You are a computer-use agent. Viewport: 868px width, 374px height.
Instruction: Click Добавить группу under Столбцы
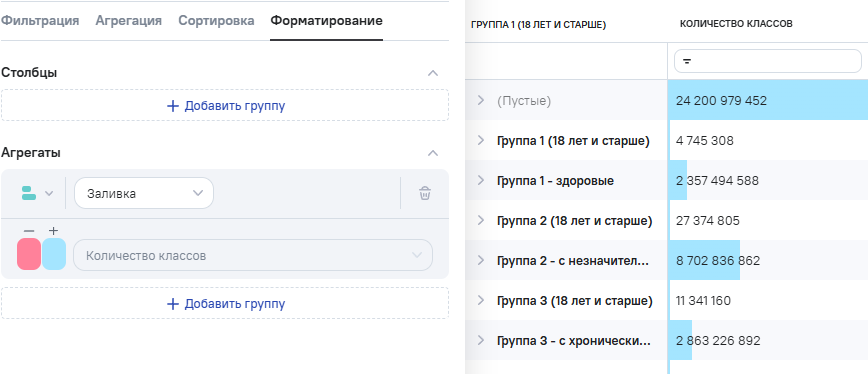pos(225,106)
